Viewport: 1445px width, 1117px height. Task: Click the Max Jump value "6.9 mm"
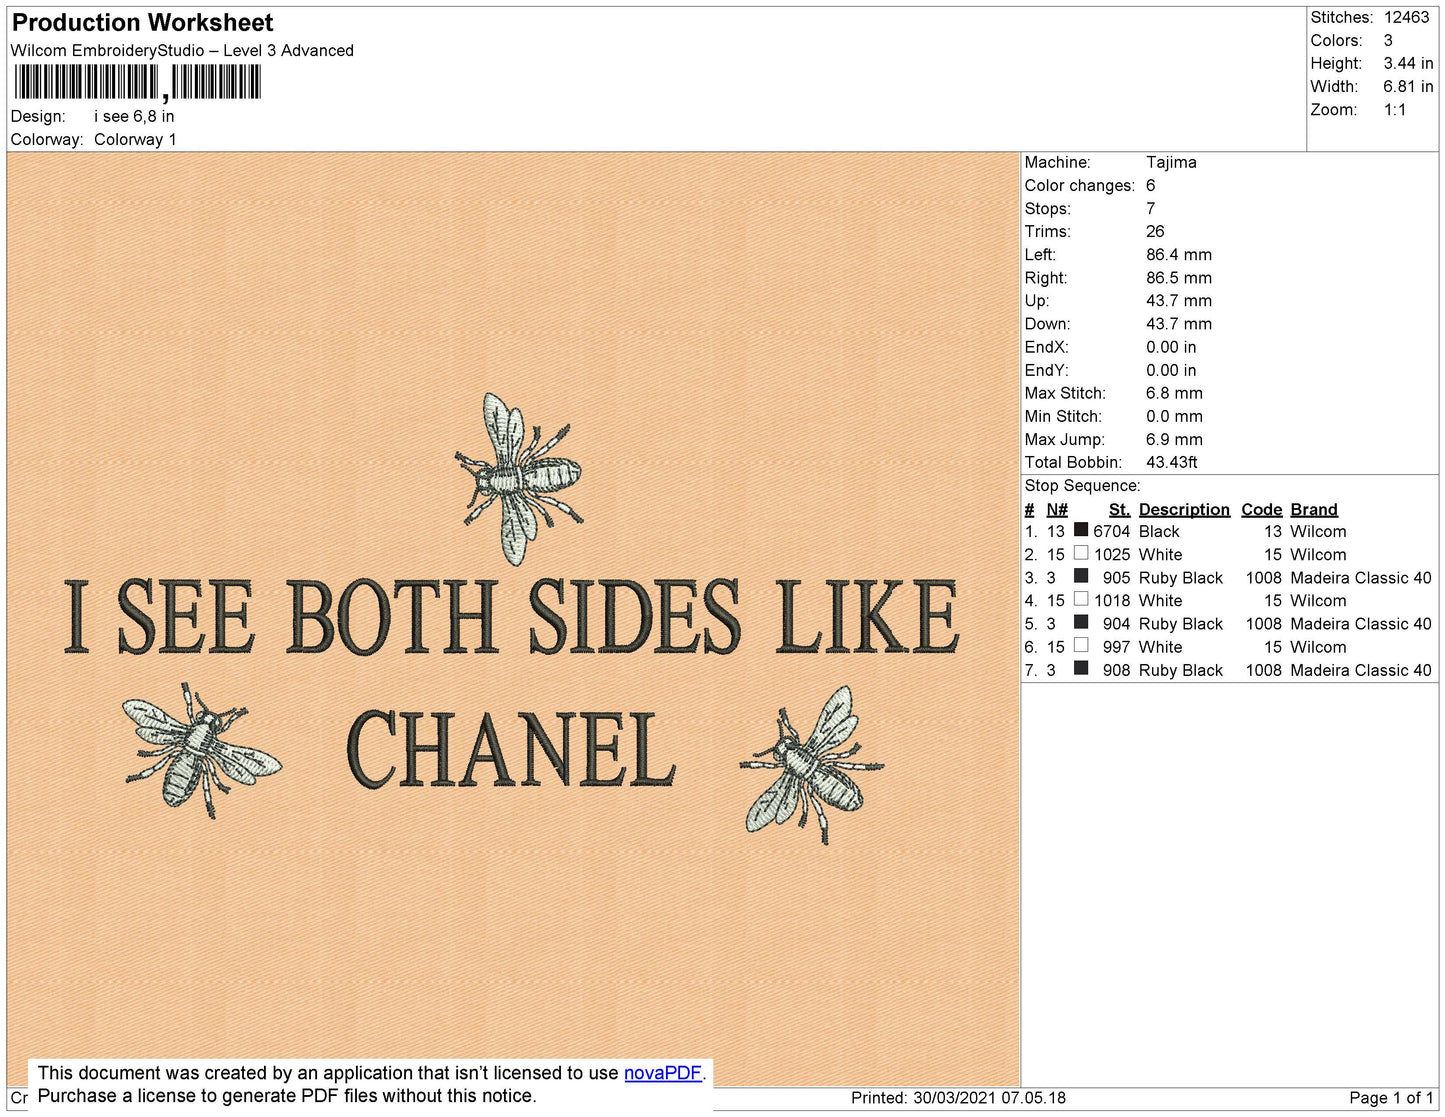coord(1174,439)
